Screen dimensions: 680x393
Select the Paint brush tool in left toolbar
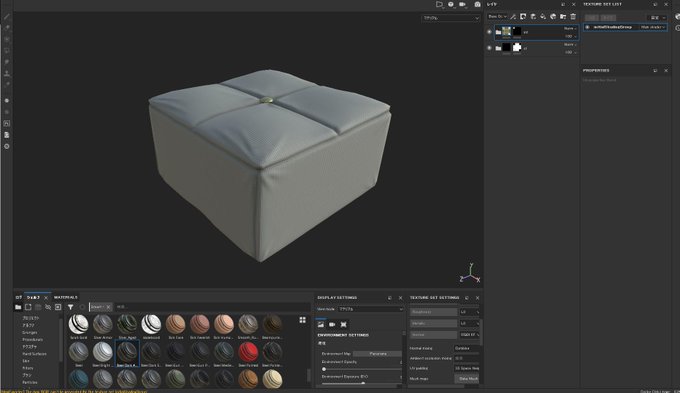click(7, 17)
